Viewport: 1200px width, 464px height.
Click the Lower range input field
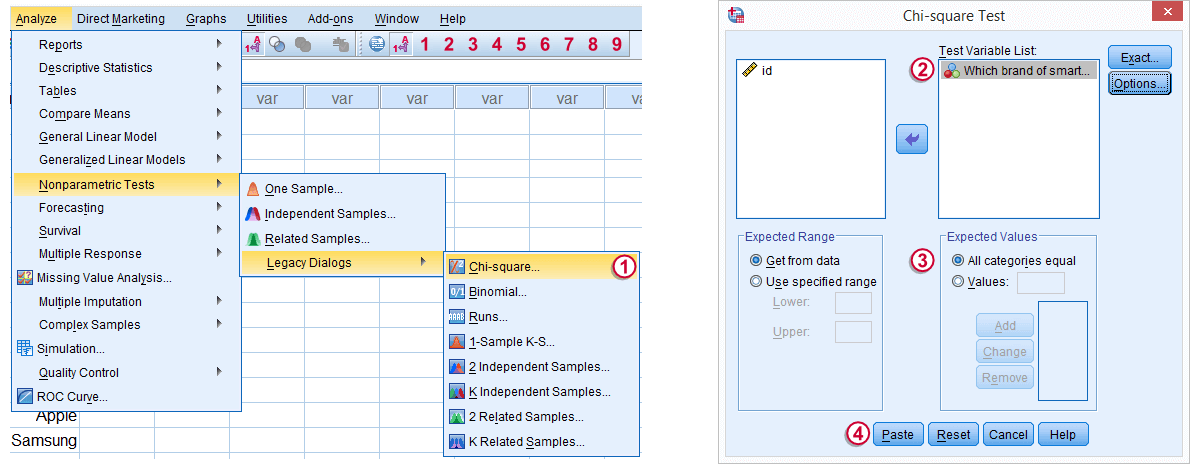tap(853, 303)
